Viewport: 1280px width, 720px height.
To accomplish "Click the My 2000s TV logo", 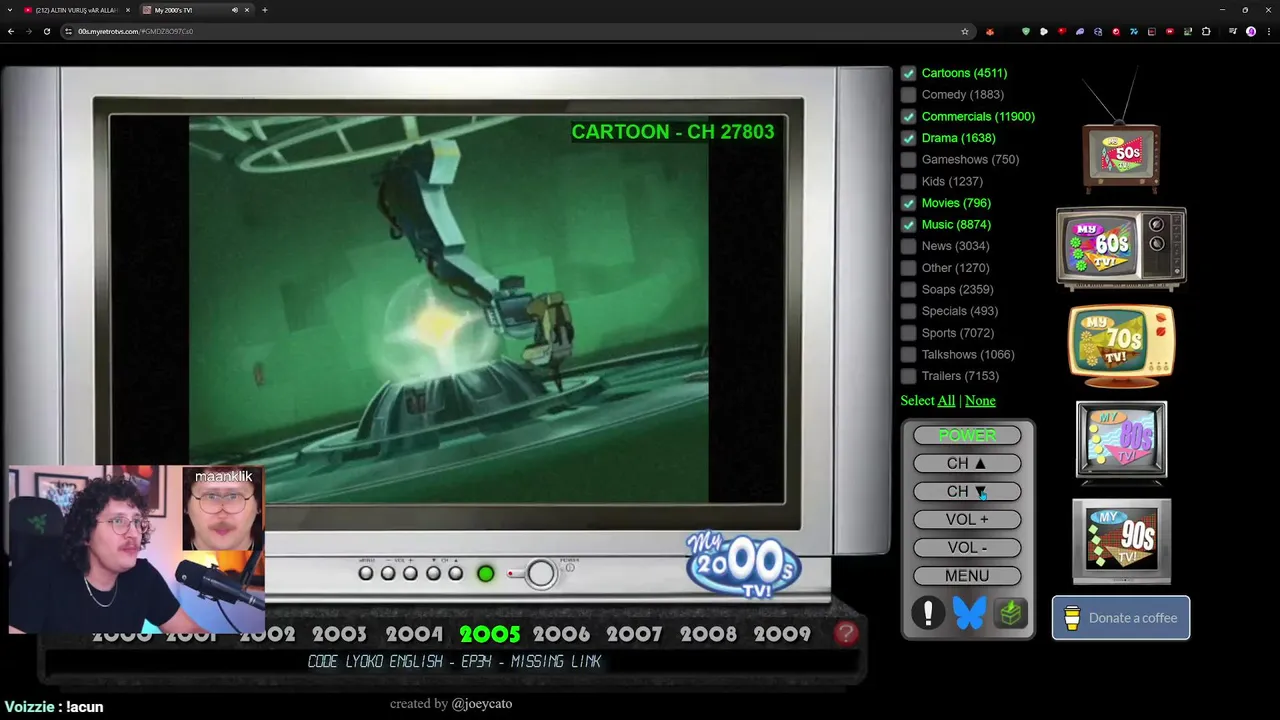I will tap(743, 565).
